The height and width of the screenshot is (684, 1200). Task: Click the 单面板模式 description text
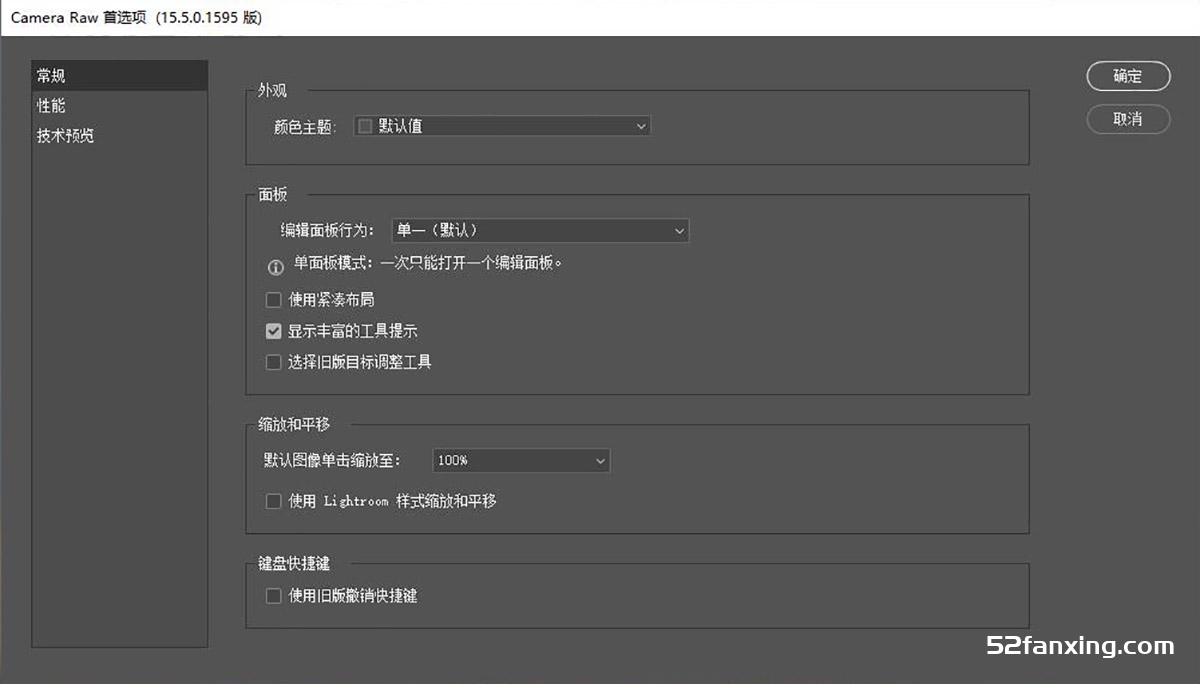click(428, 264)
